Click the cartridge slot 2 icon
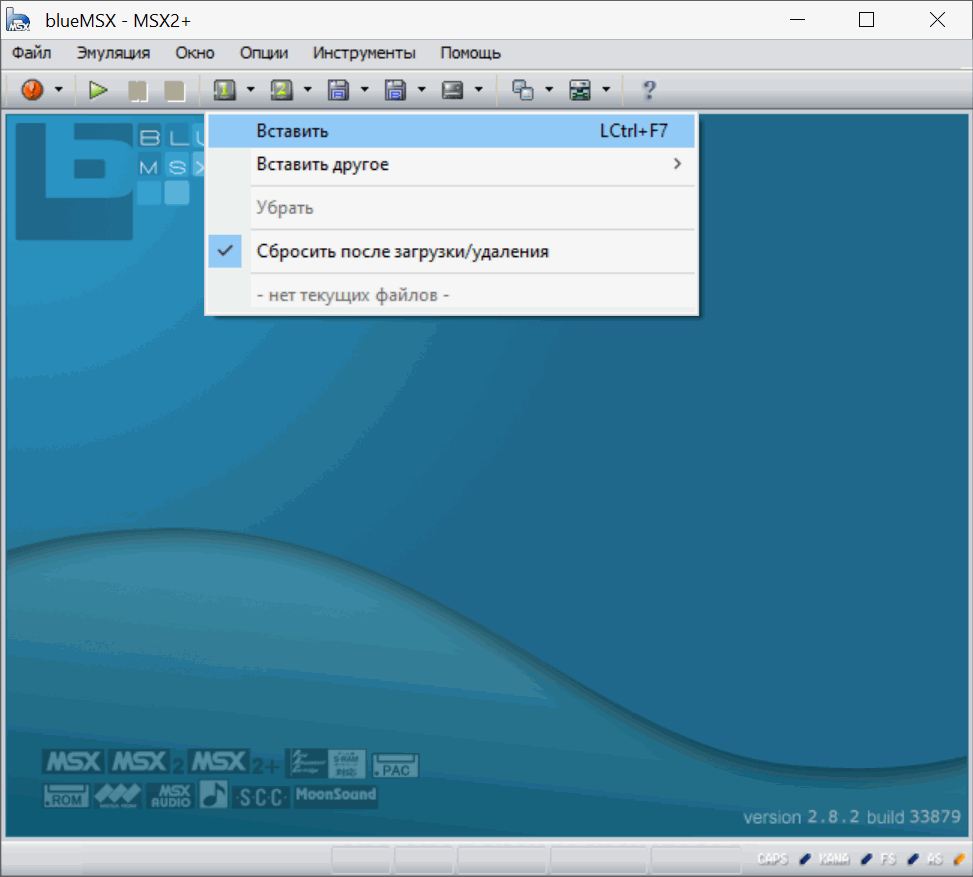Image resolution: width=973 pixels, height=877 pixels. [x=282, y=90]
